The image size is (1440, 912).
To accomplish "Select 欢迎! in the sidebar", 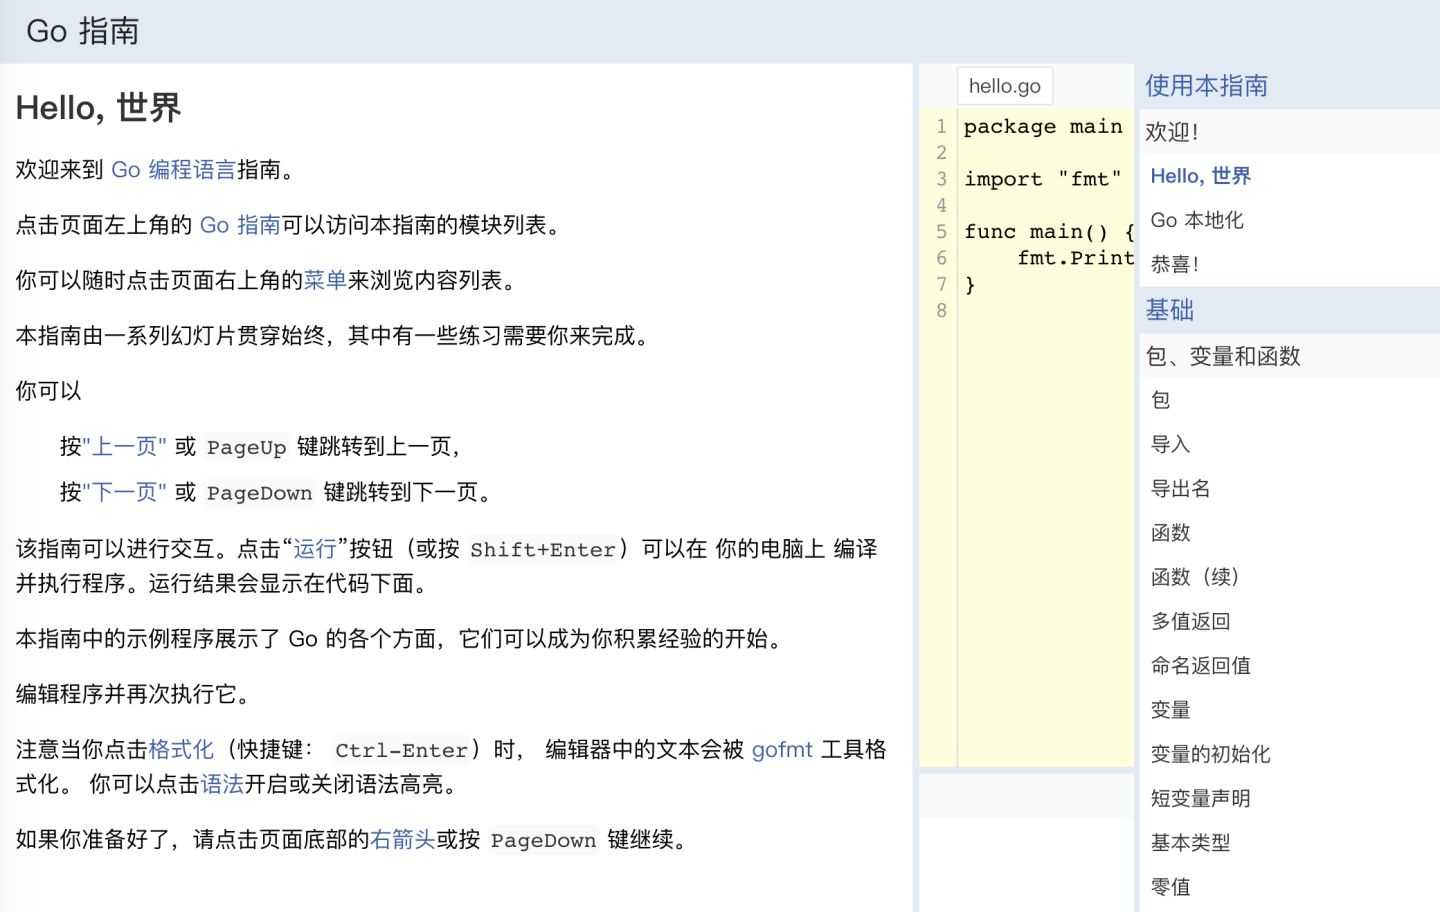I will click(1172, 131).
